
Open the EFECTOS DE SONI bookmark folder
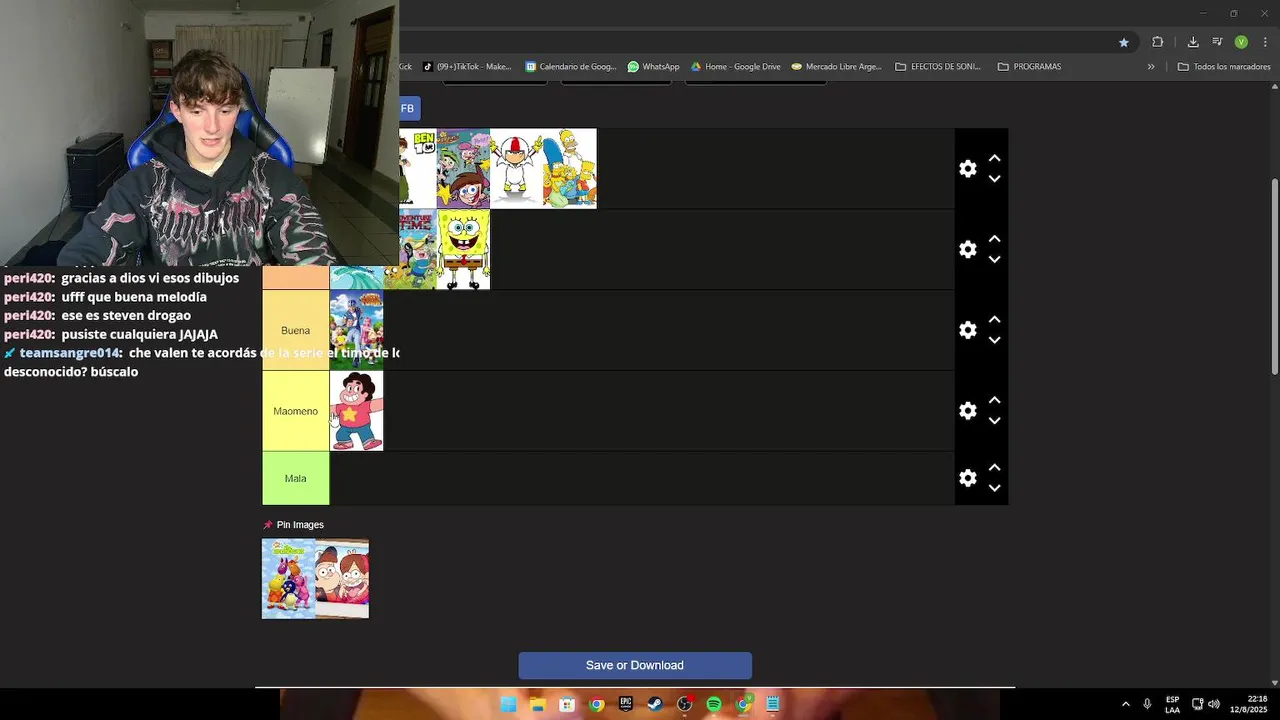(x=938, y=67)
